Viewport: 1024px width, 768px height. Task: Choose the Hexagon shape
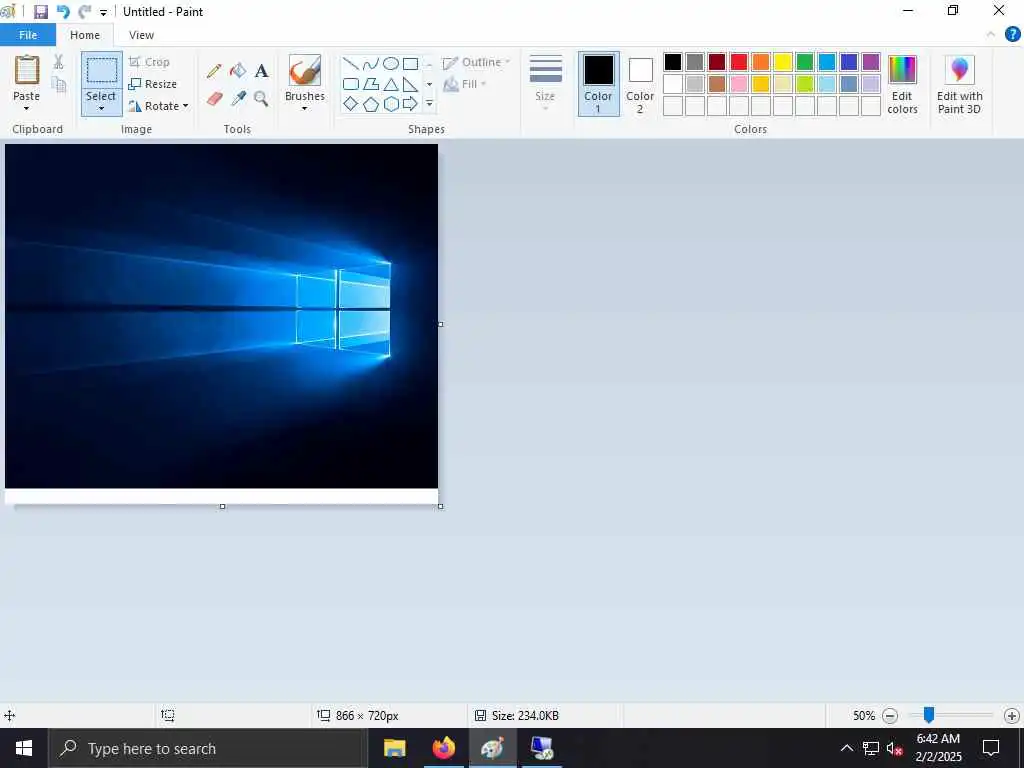[391, 104]
